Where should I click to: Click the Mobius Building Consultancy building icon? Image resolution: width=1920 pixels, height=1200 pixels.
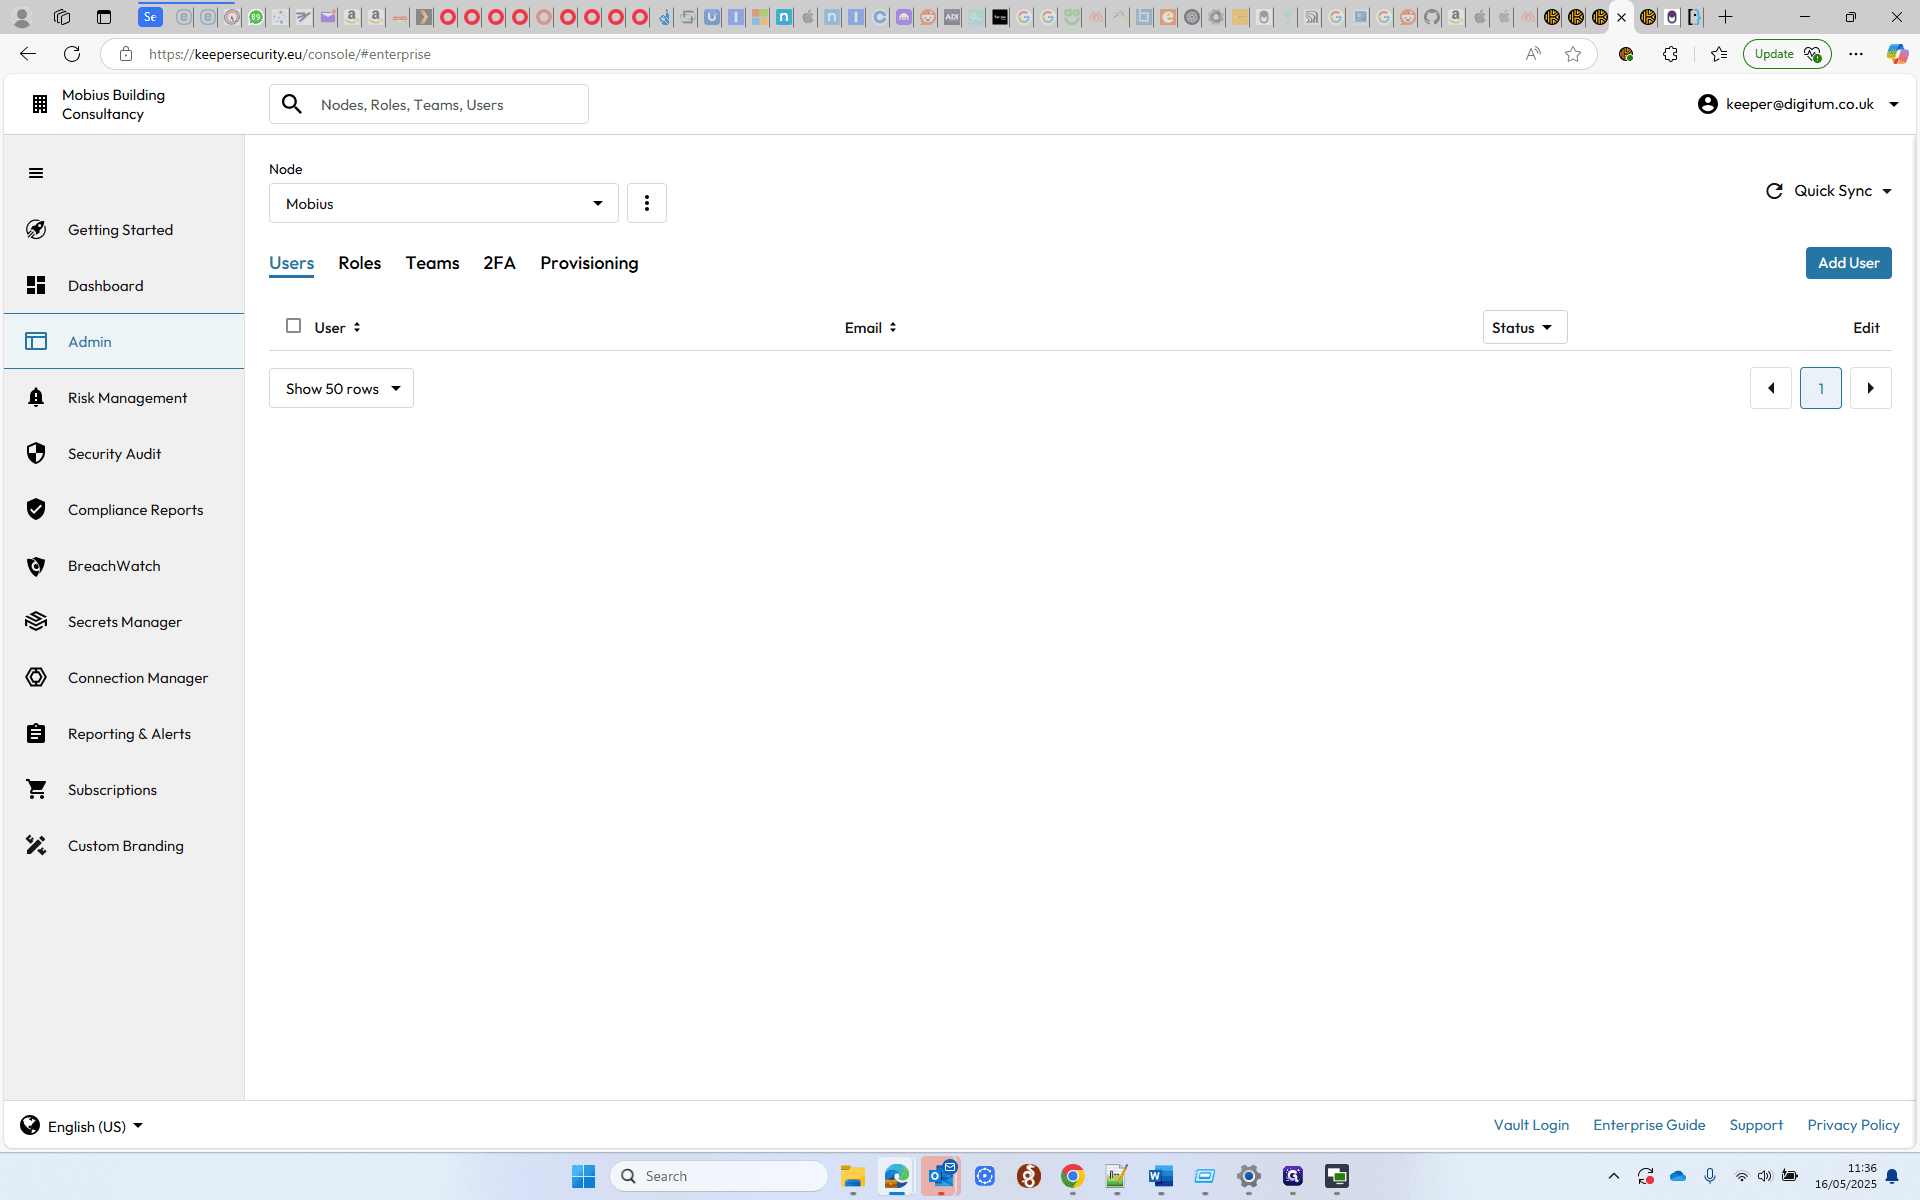[x=39, y=104]
